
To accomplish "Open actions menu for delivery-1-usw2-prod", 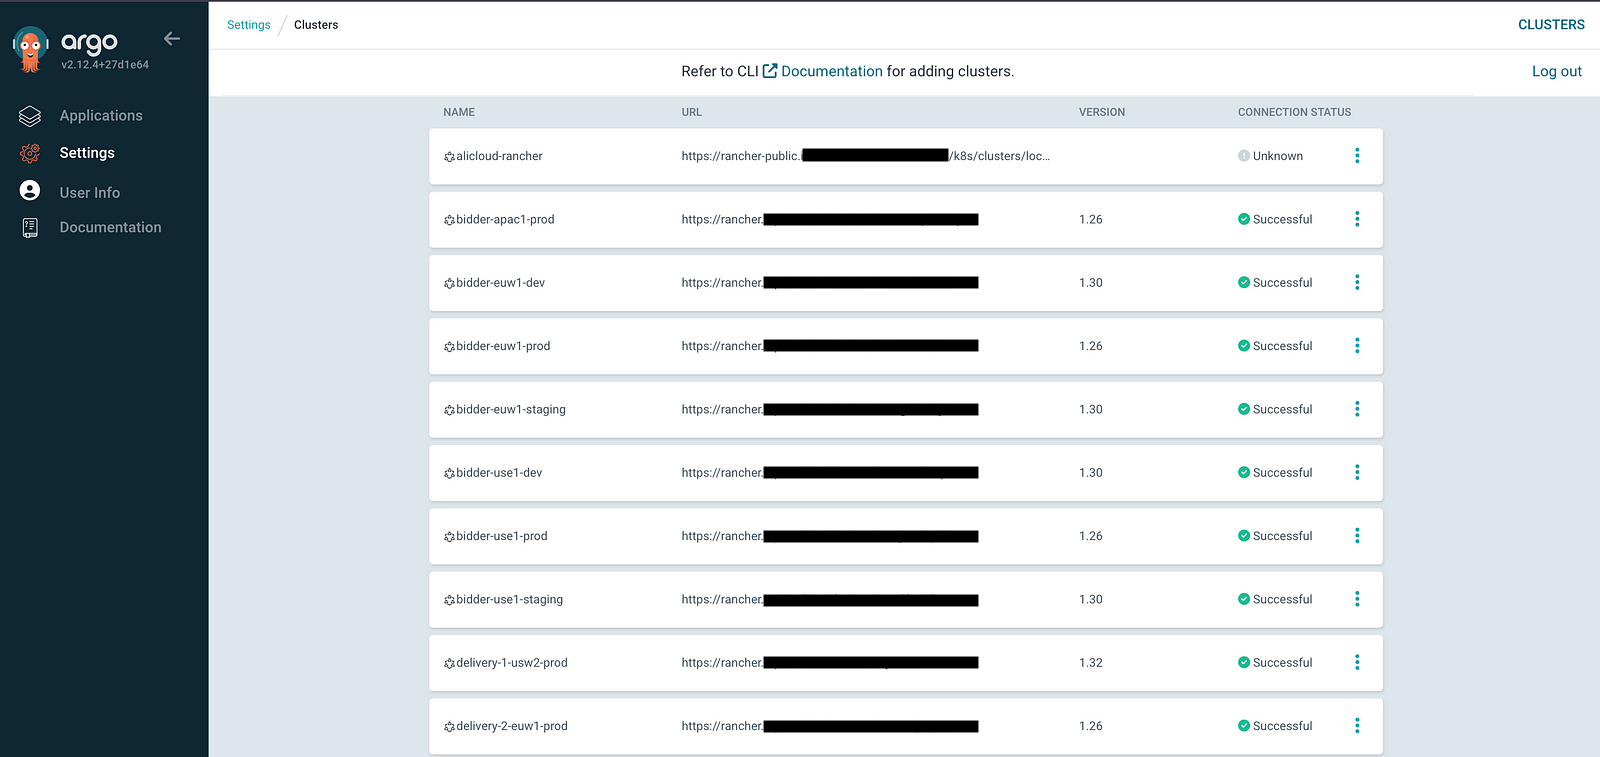I will (1357, 662).
